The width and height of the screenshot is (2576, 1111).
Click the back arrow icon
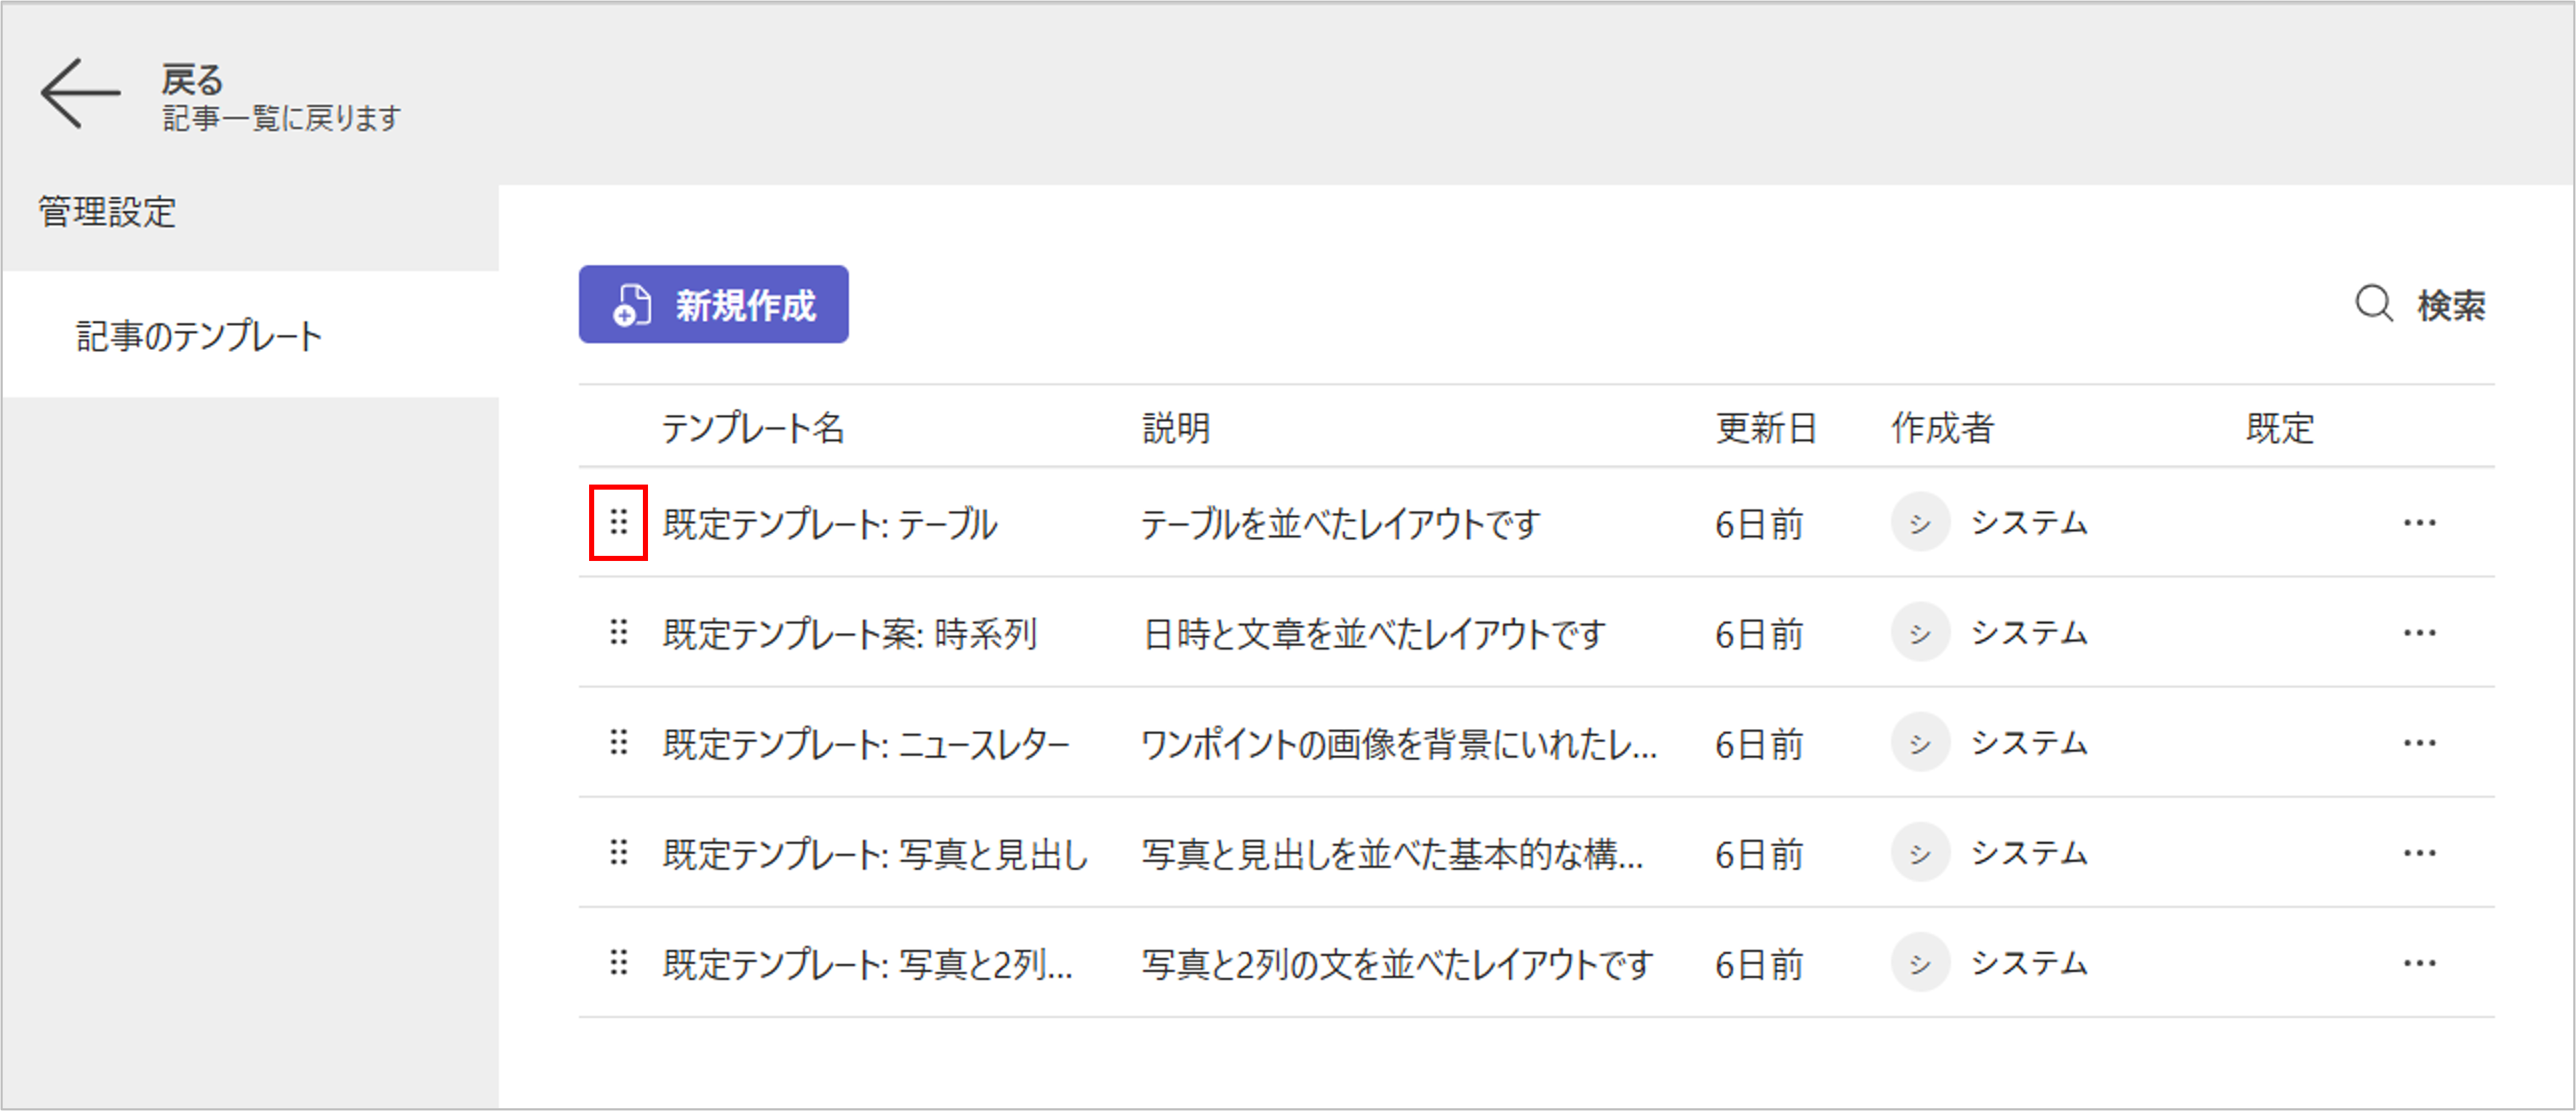tap(80, 93)
